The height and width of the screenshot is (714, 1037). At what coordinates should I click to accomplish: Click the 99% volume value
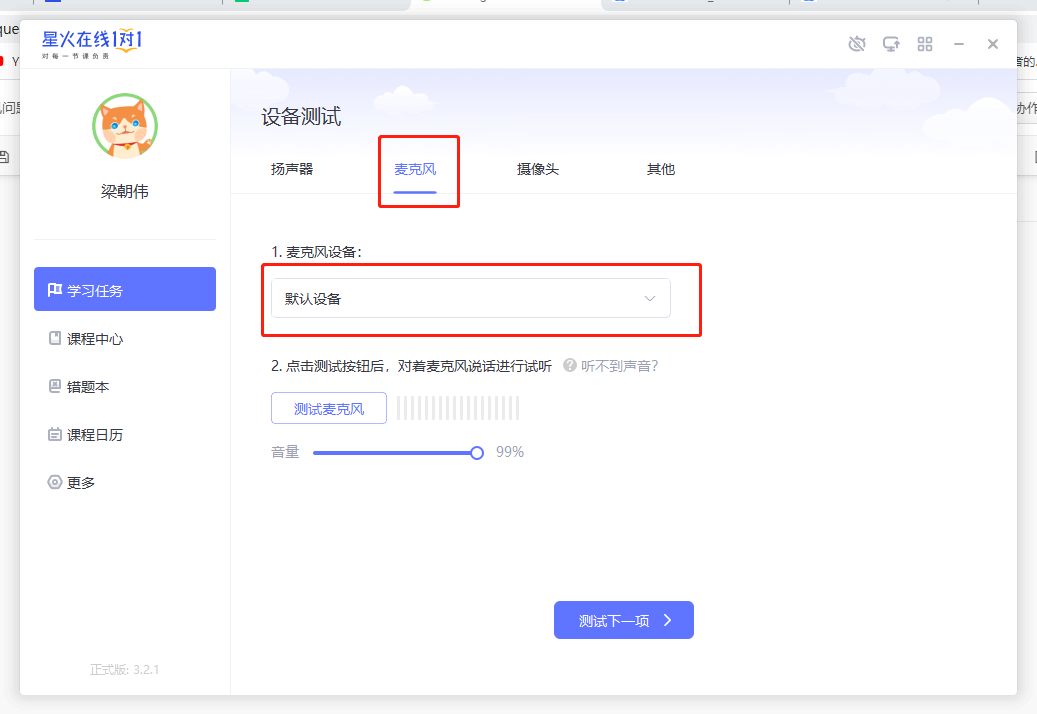tap(510, 452)
